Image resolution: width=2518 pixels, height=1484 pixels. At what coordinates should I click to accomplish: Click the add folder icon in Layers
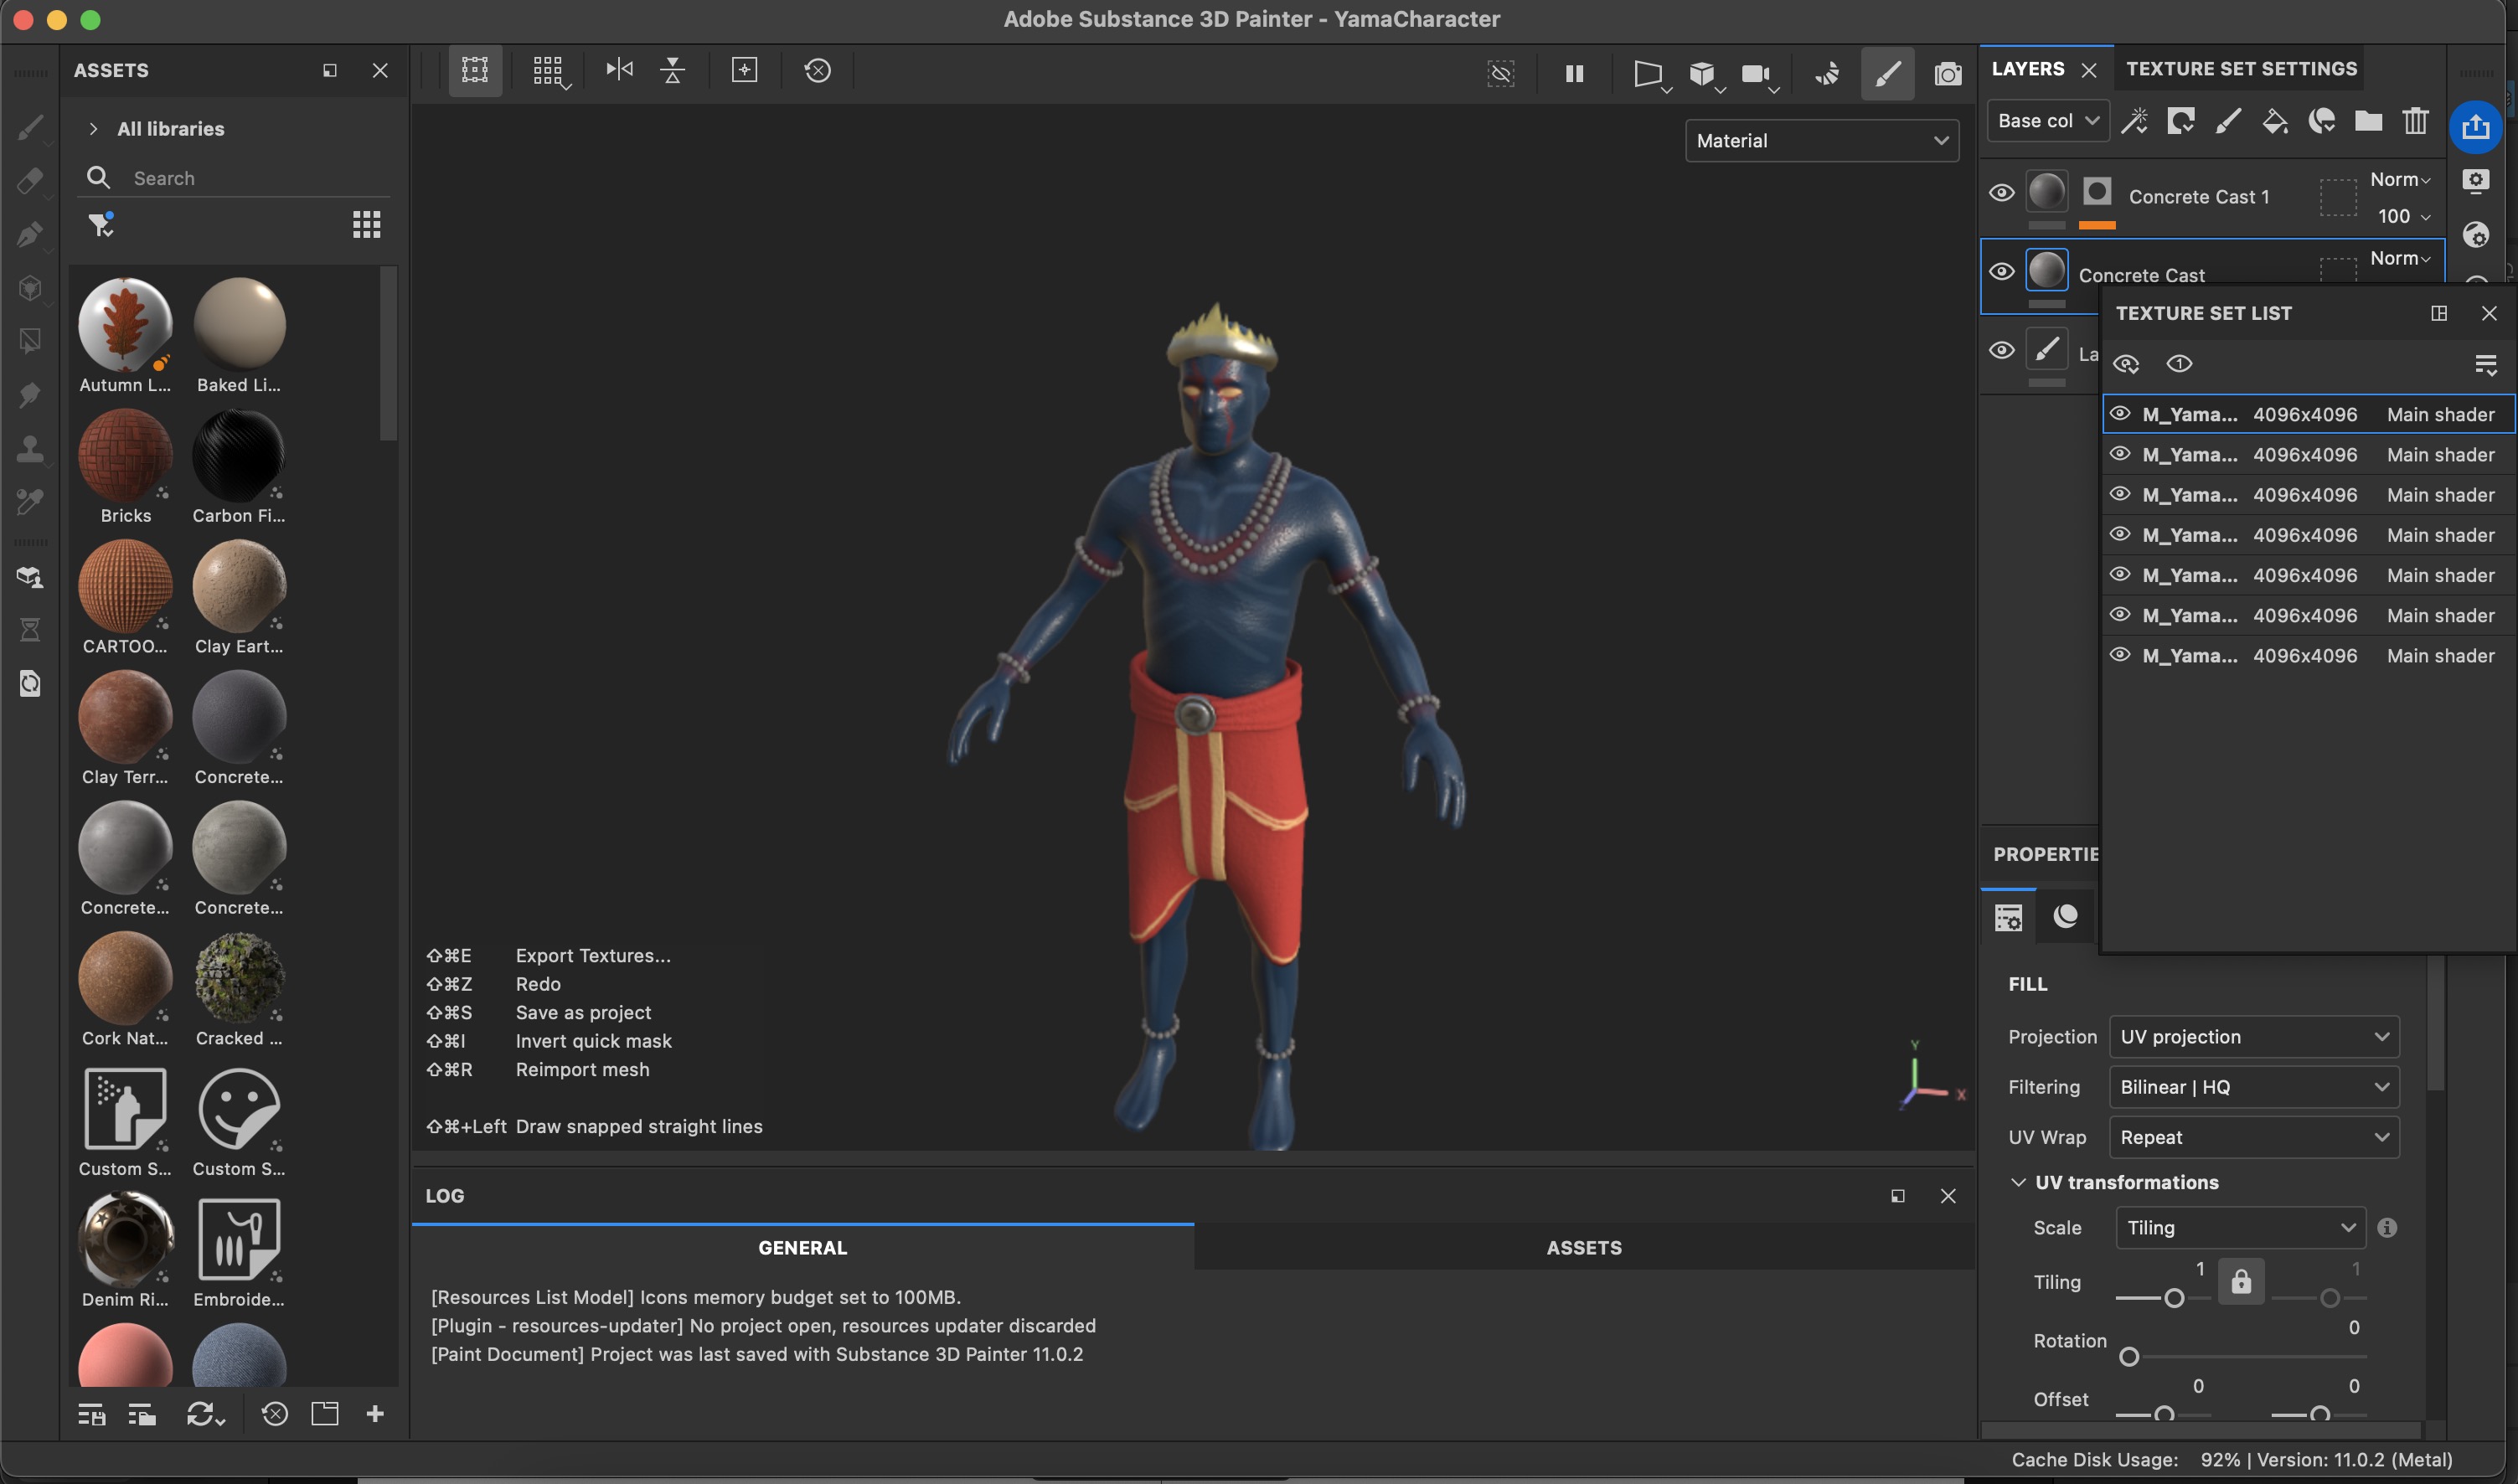(2368, 122)
